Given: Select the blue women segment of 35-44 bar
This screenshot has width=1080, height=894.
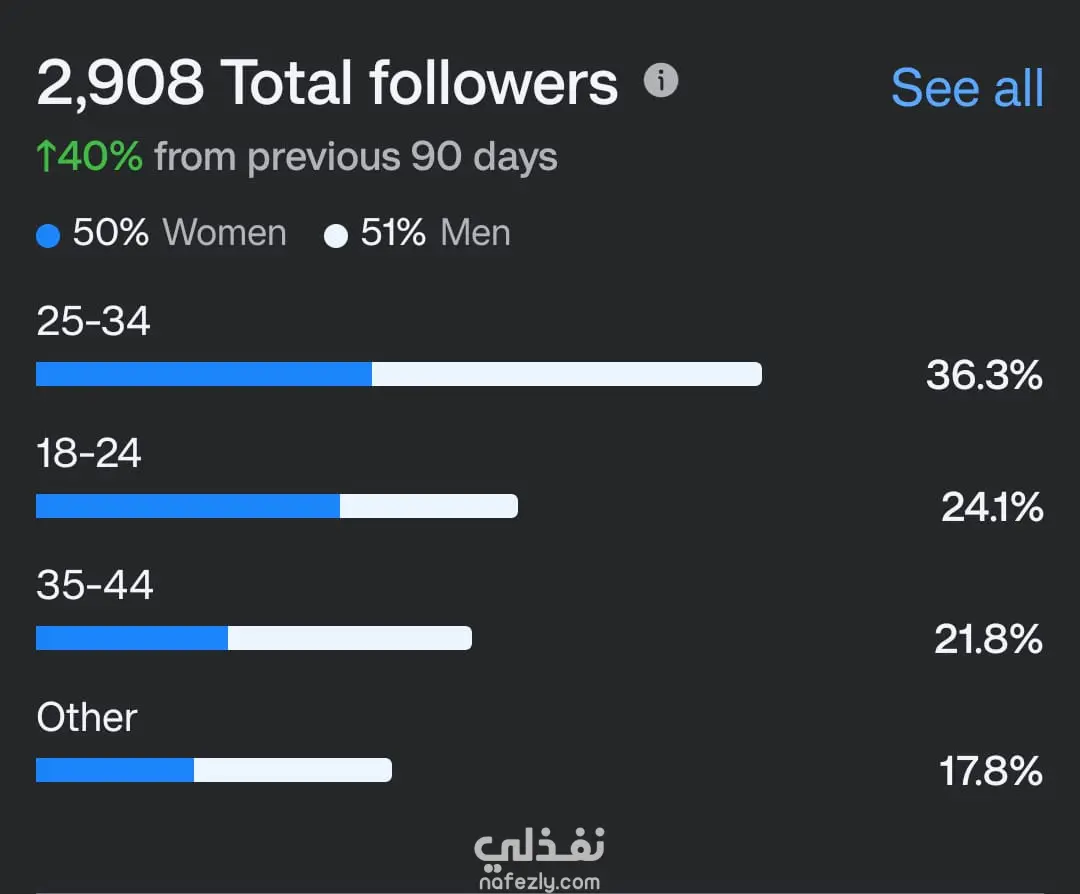Looking at the screenshot, I should pos(132,638).
